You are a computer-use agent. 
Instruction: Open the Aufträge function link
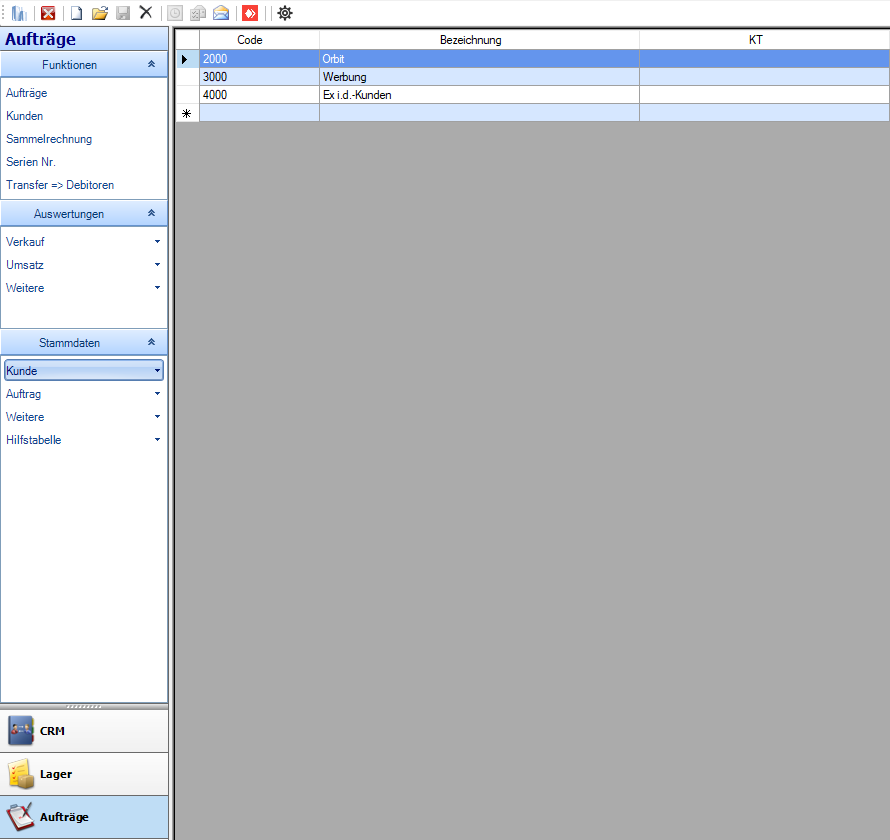26,93
